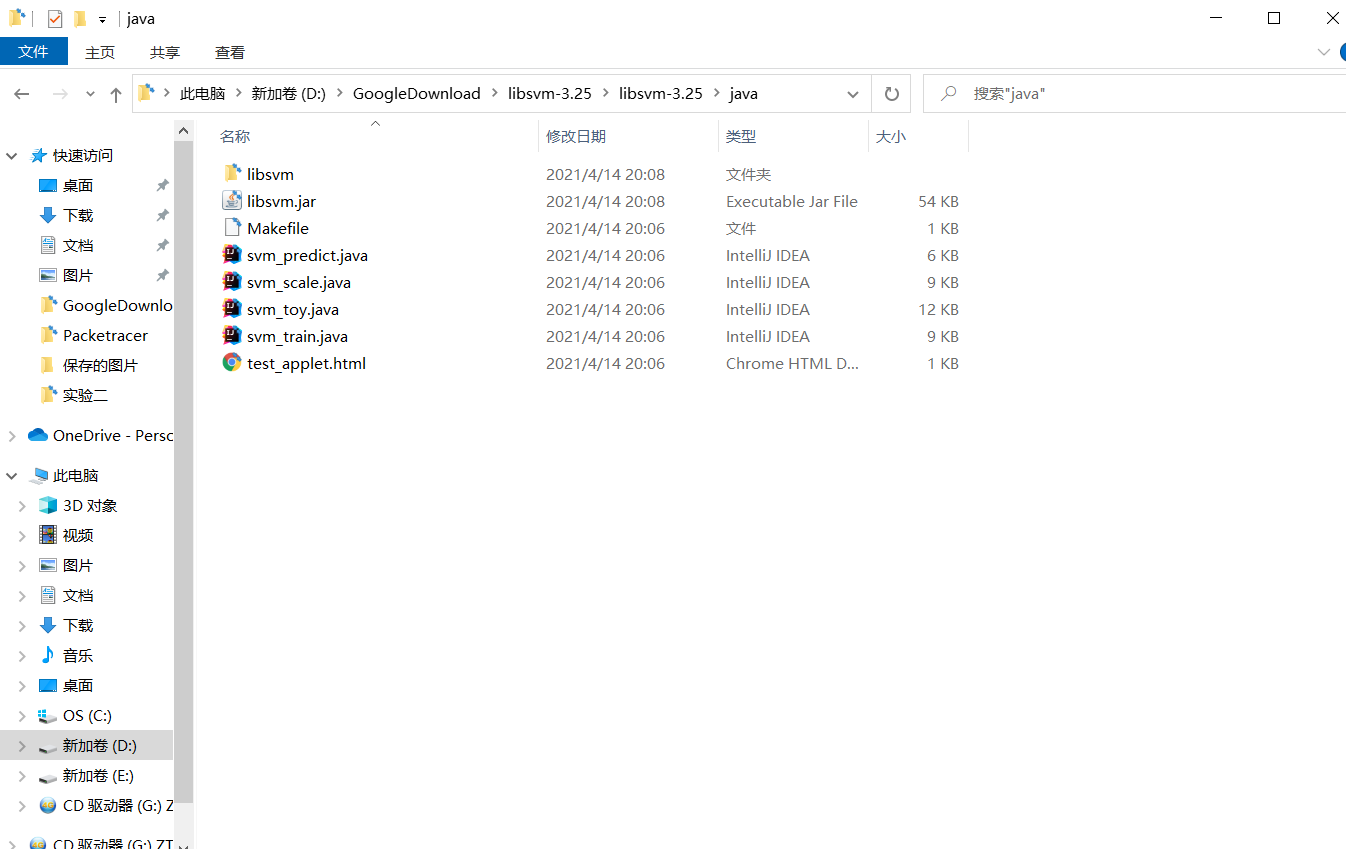The image size is (1346, 849).
Task: Refresh the java folder view
Action: point(891,94)
